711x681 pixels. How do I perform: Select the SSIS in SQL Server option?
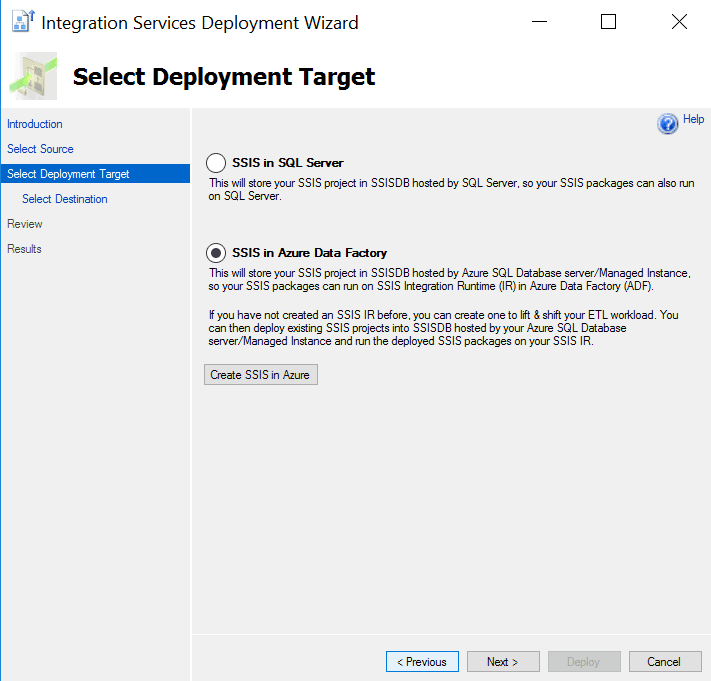[216, 163]
